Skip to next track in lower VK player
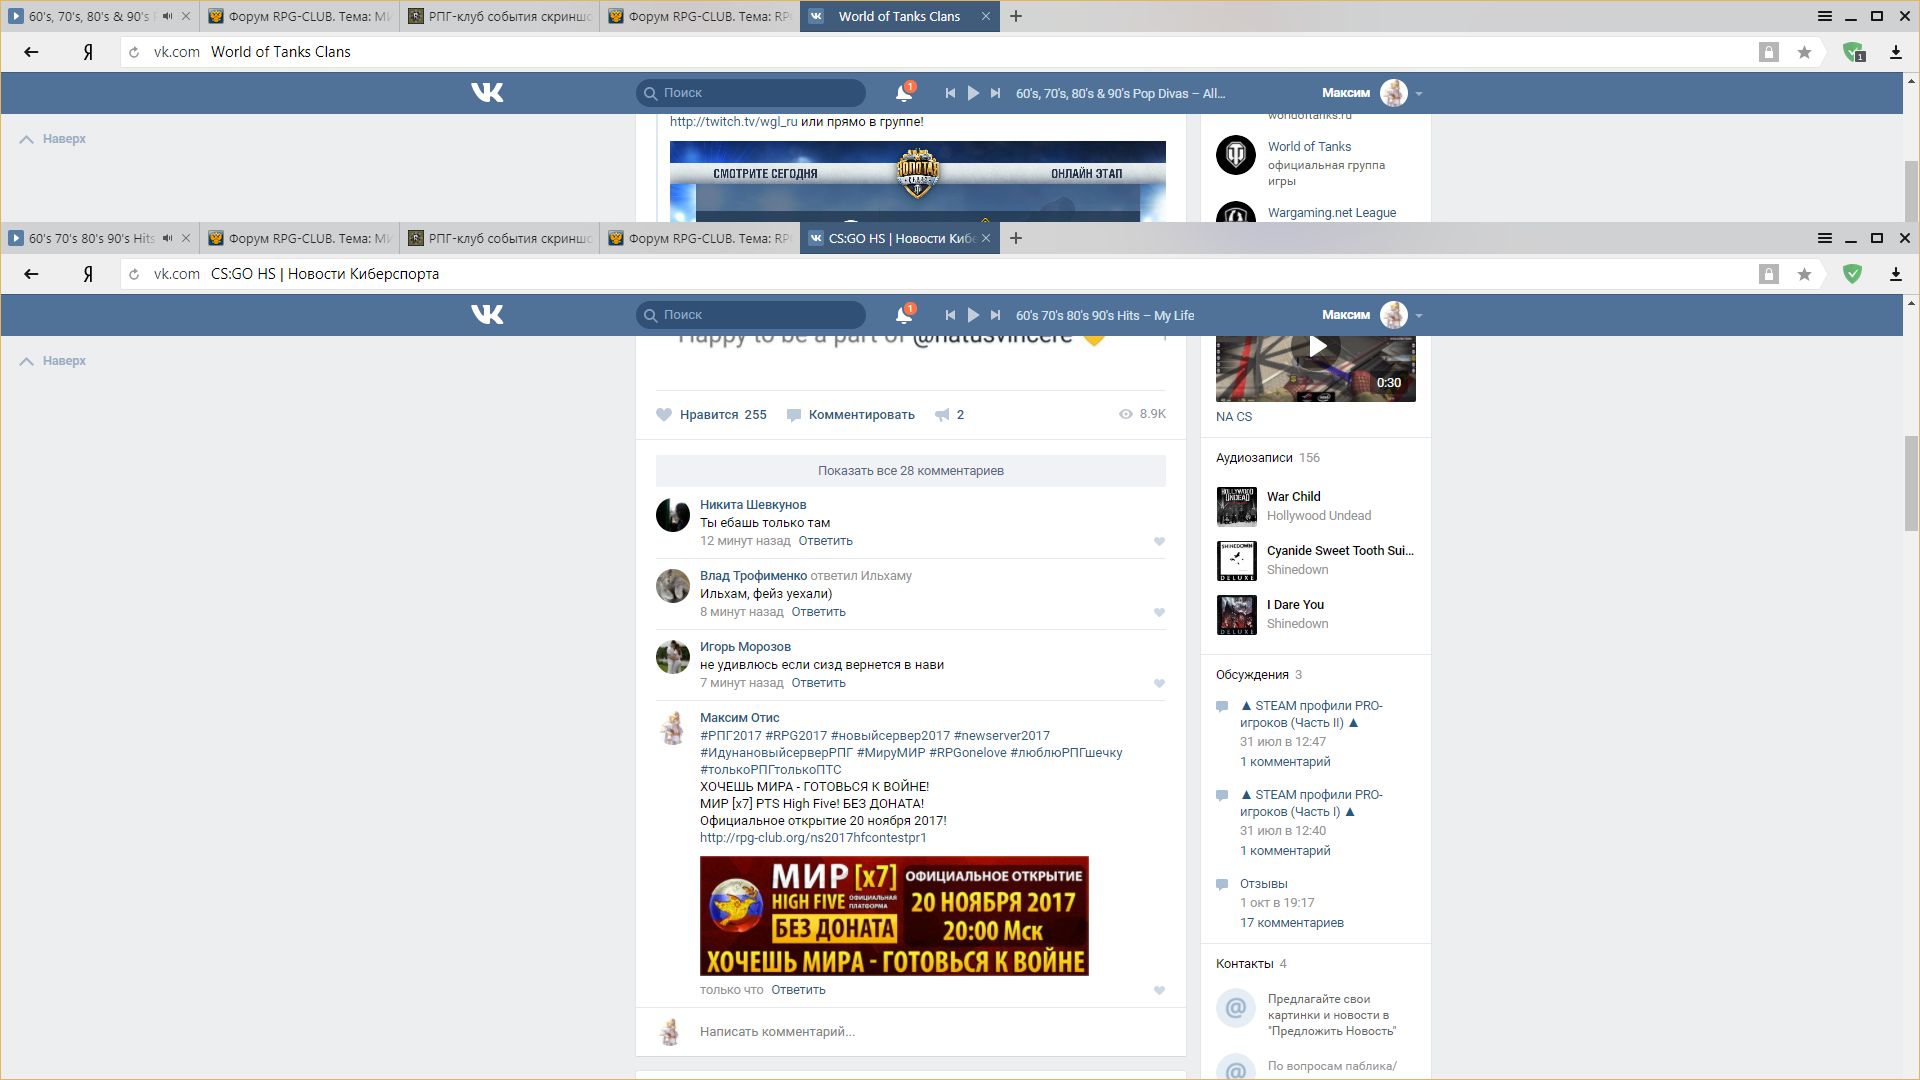 coord(995,315)
